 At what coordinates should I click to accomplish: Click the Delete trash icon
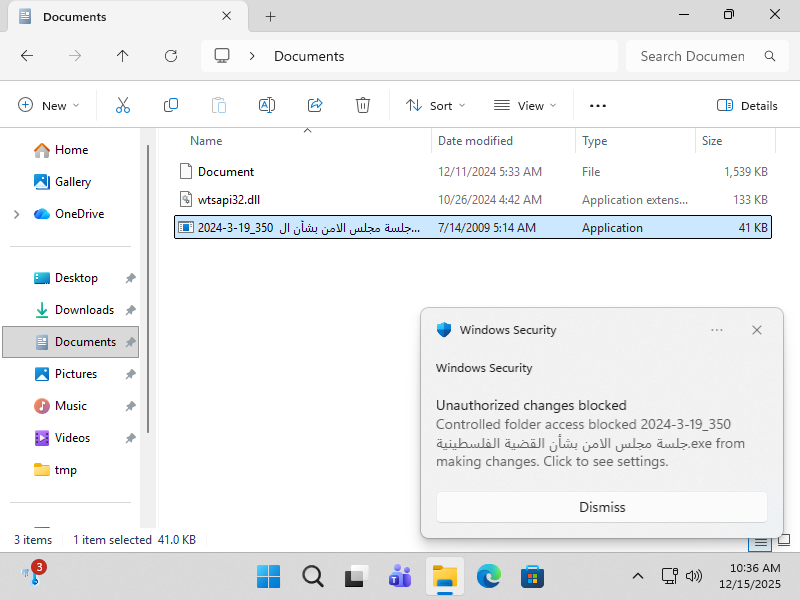[x=363, y=105]
